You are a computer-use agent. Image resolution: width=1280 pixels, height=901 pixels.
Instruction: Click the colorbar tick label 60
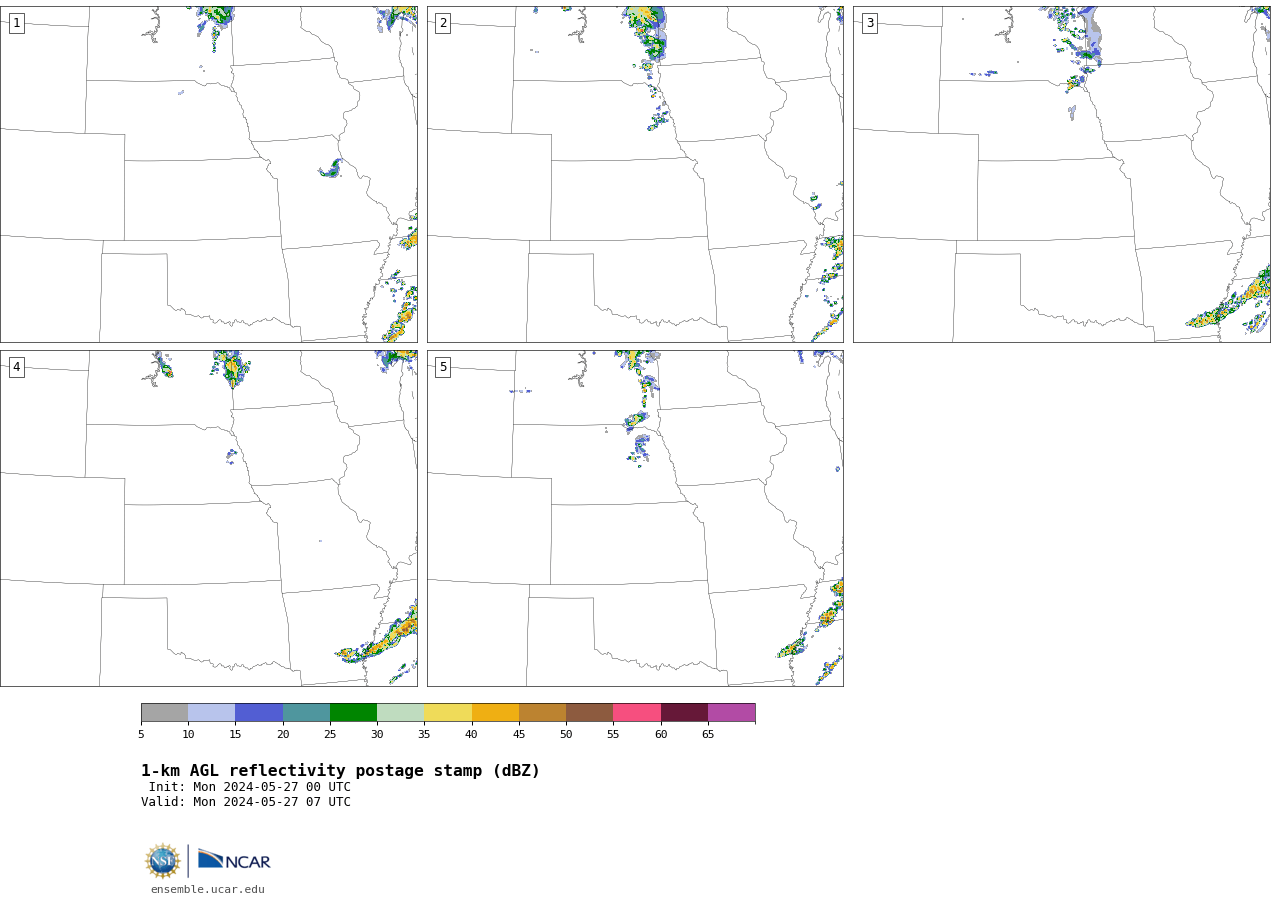(661, 735)
